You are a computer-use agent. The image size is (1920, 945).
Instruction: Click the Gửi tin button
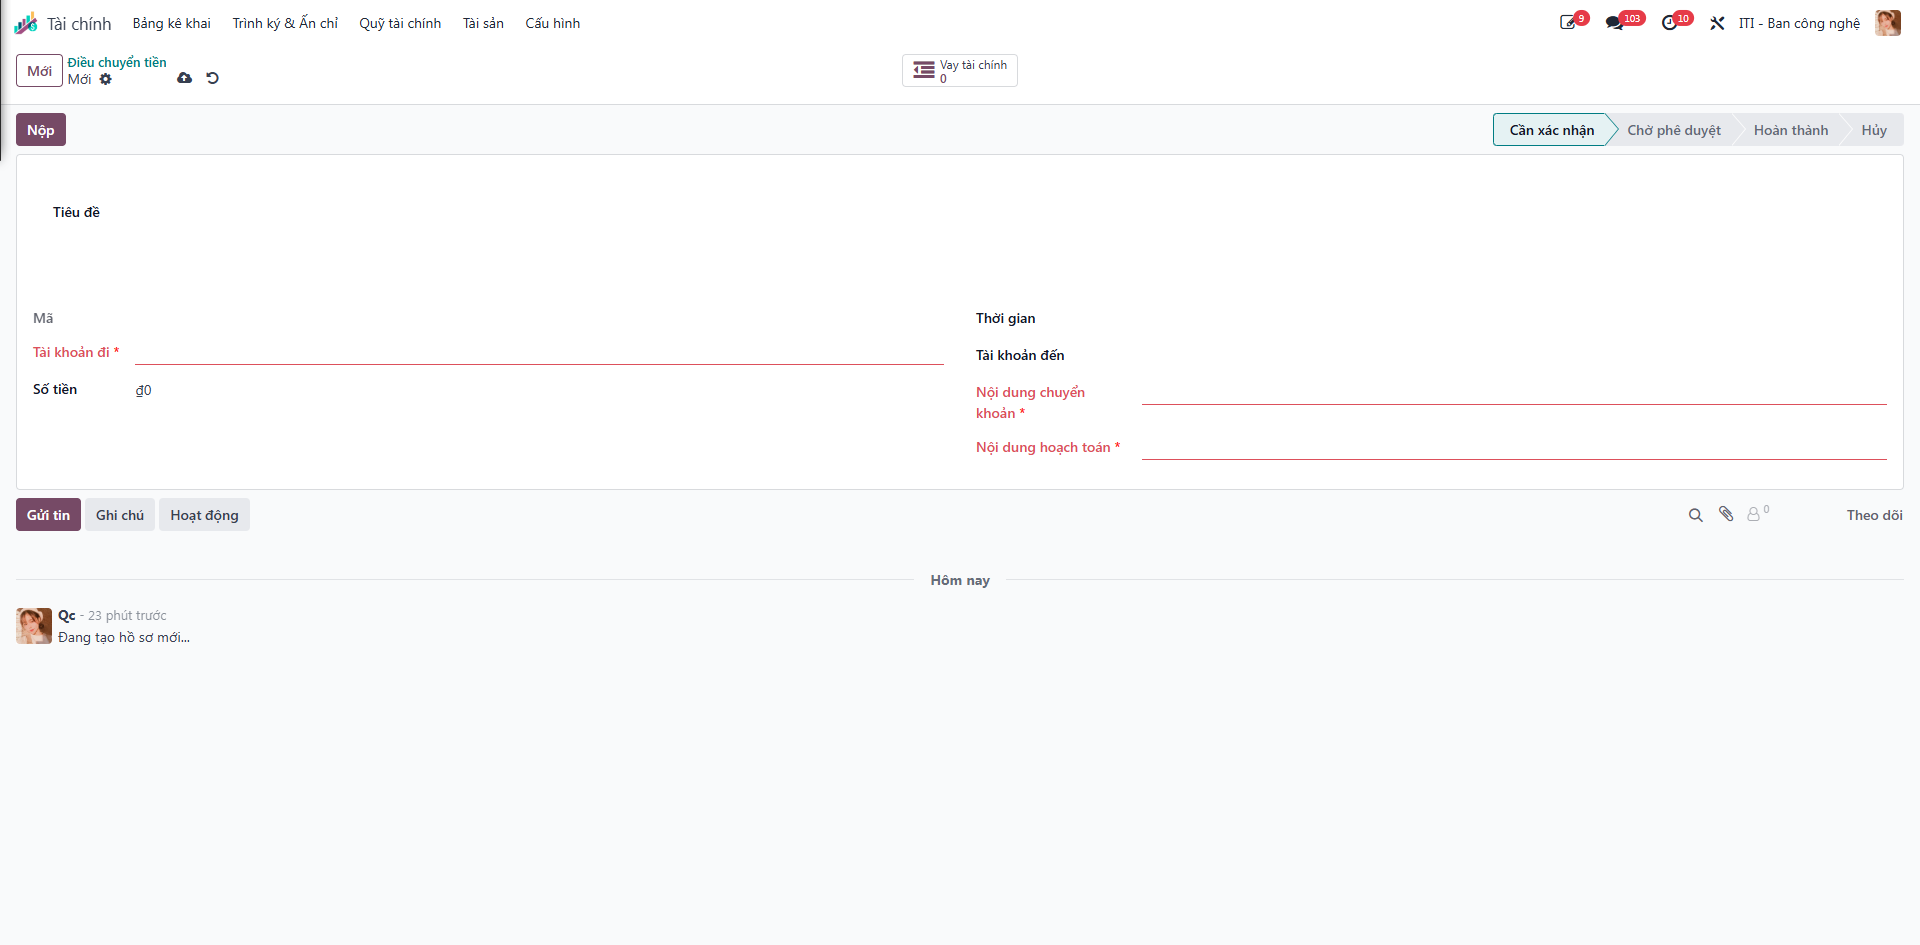pyautogui.click(x=48, y=515)
